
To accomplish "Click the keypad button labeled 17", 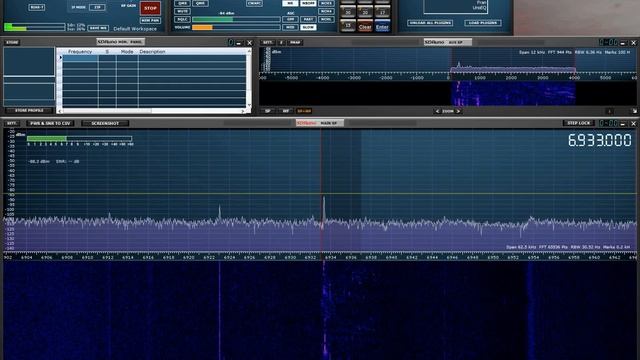I will pyautogui.click(x=382, y=12).
